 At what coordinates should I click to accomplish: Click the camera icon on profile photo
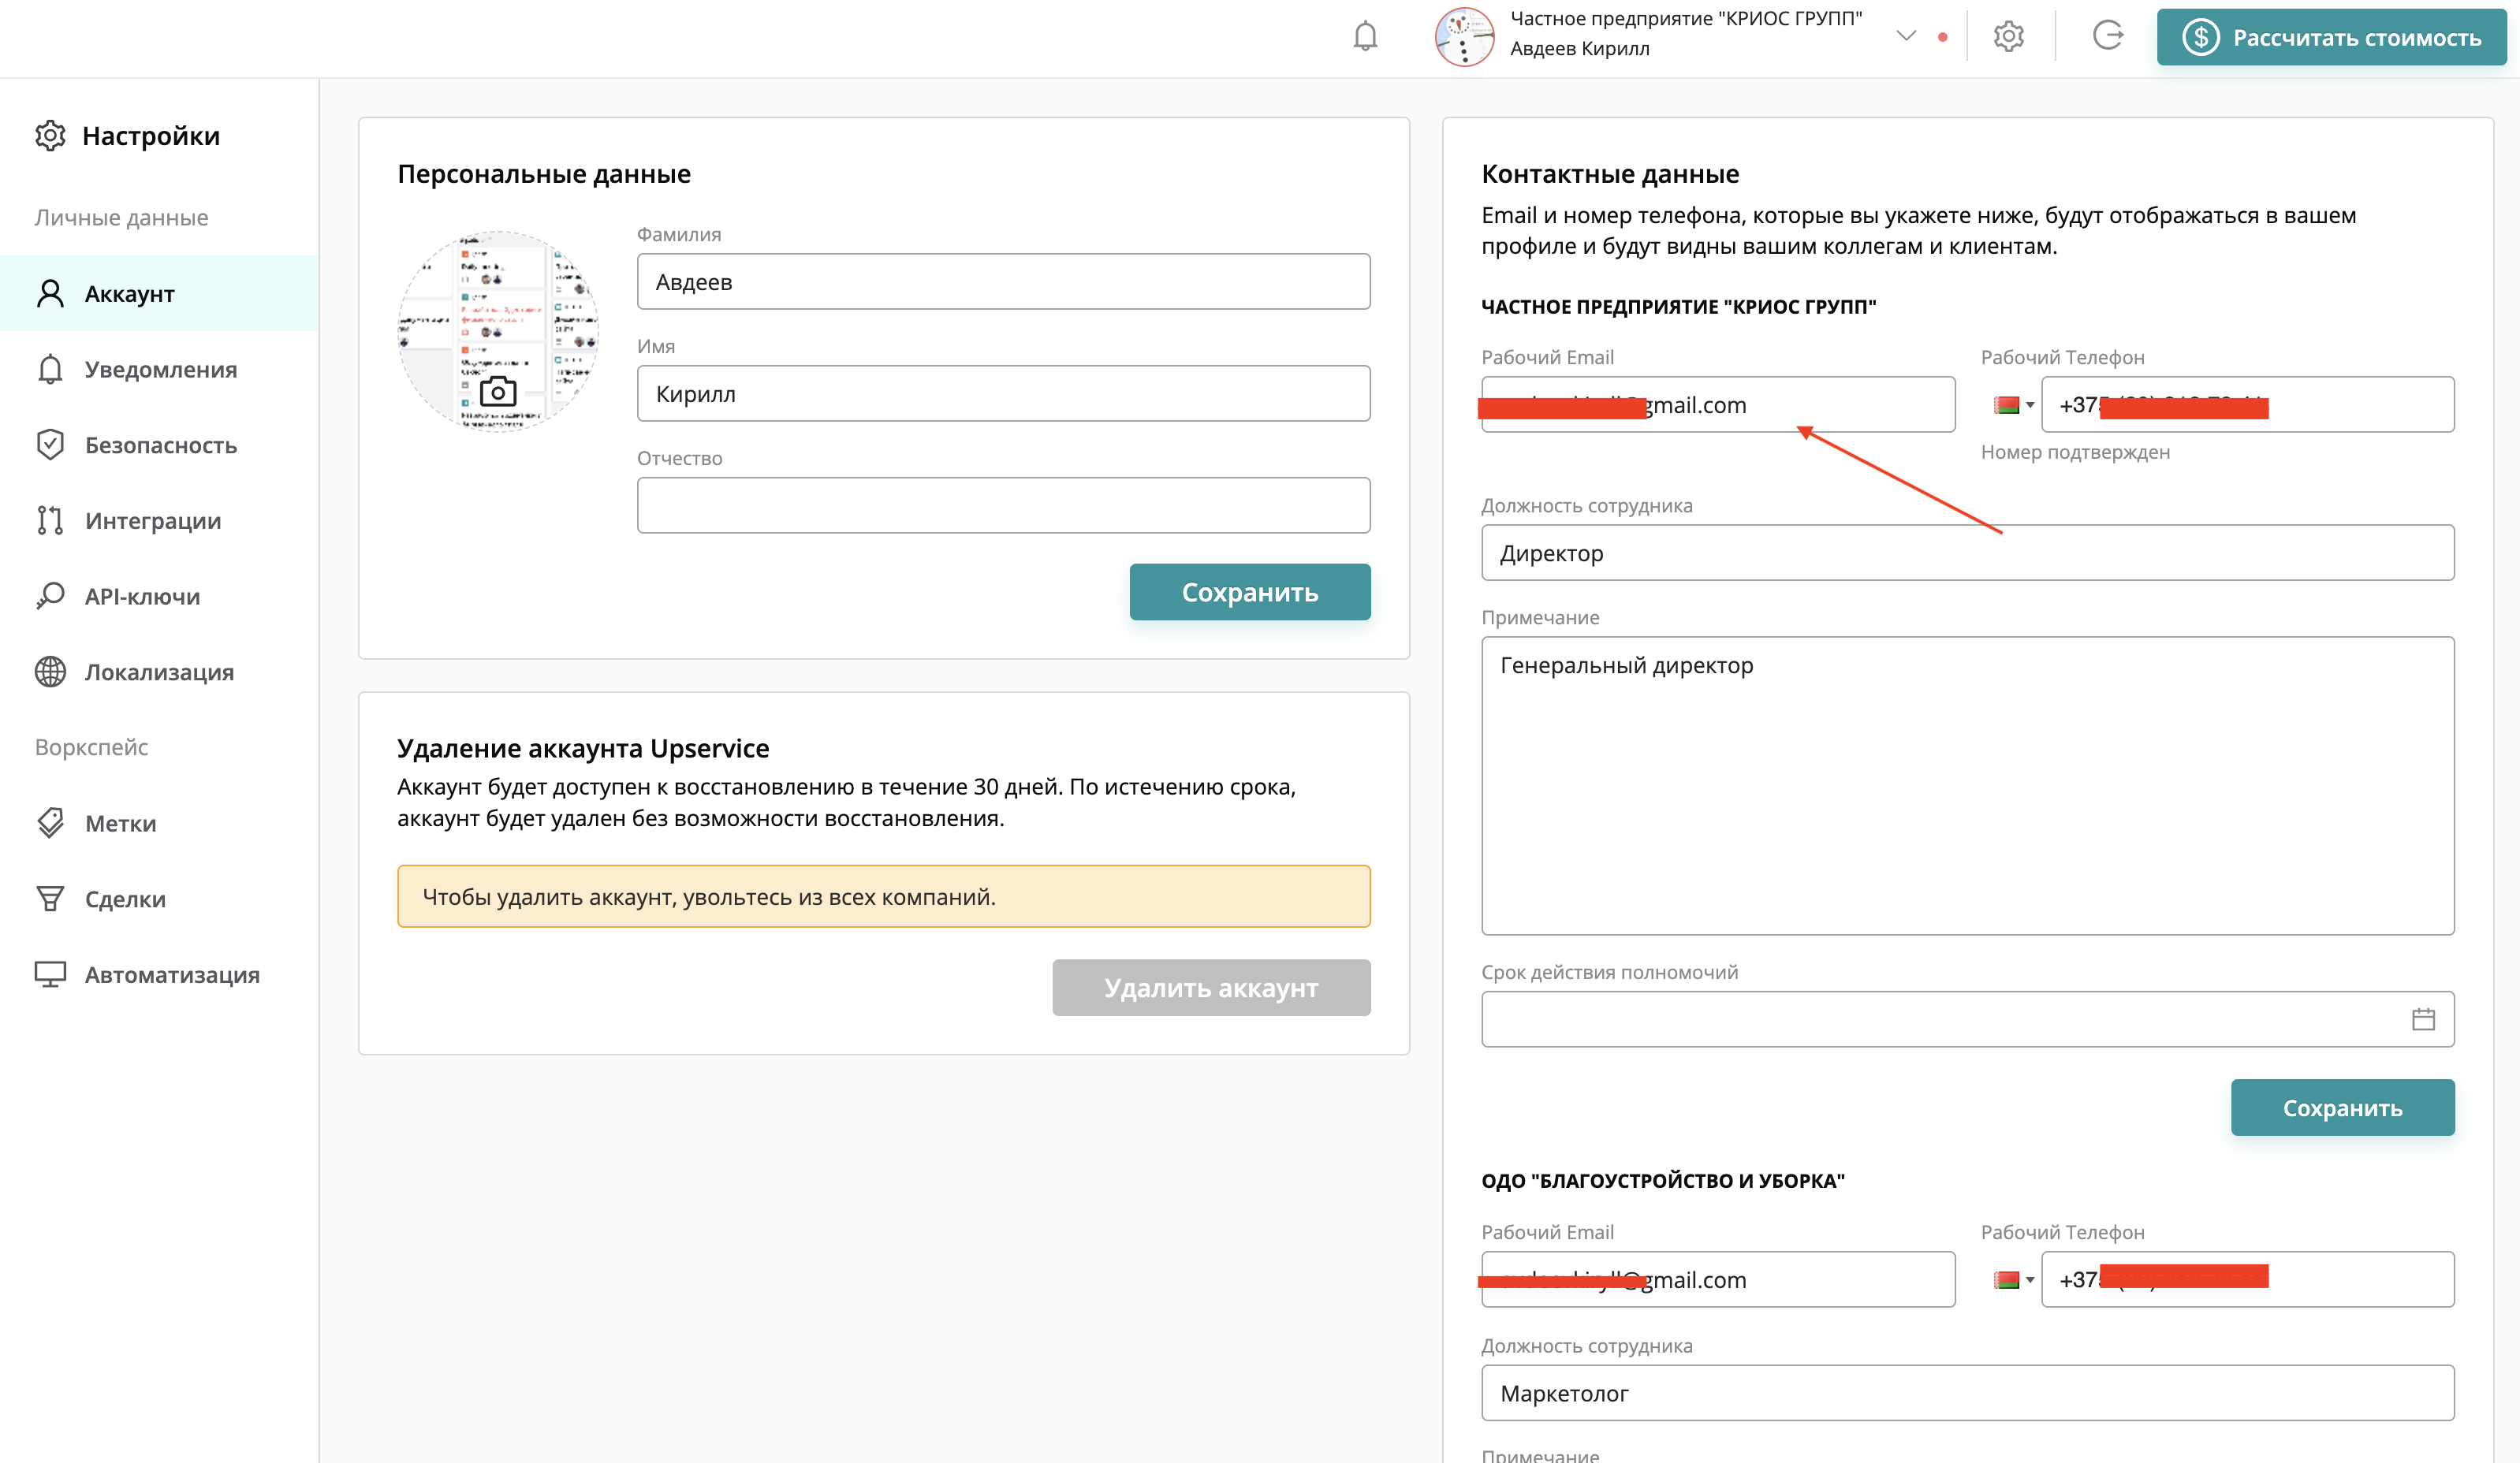[x=498, y=391]
